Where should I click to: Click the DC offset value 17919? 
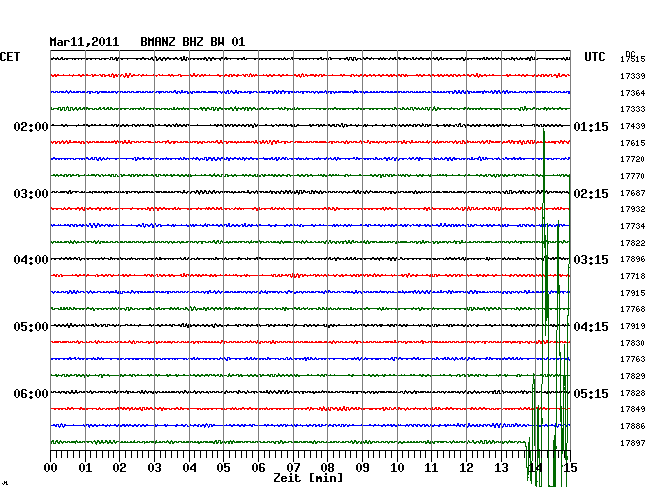[633, 327]
